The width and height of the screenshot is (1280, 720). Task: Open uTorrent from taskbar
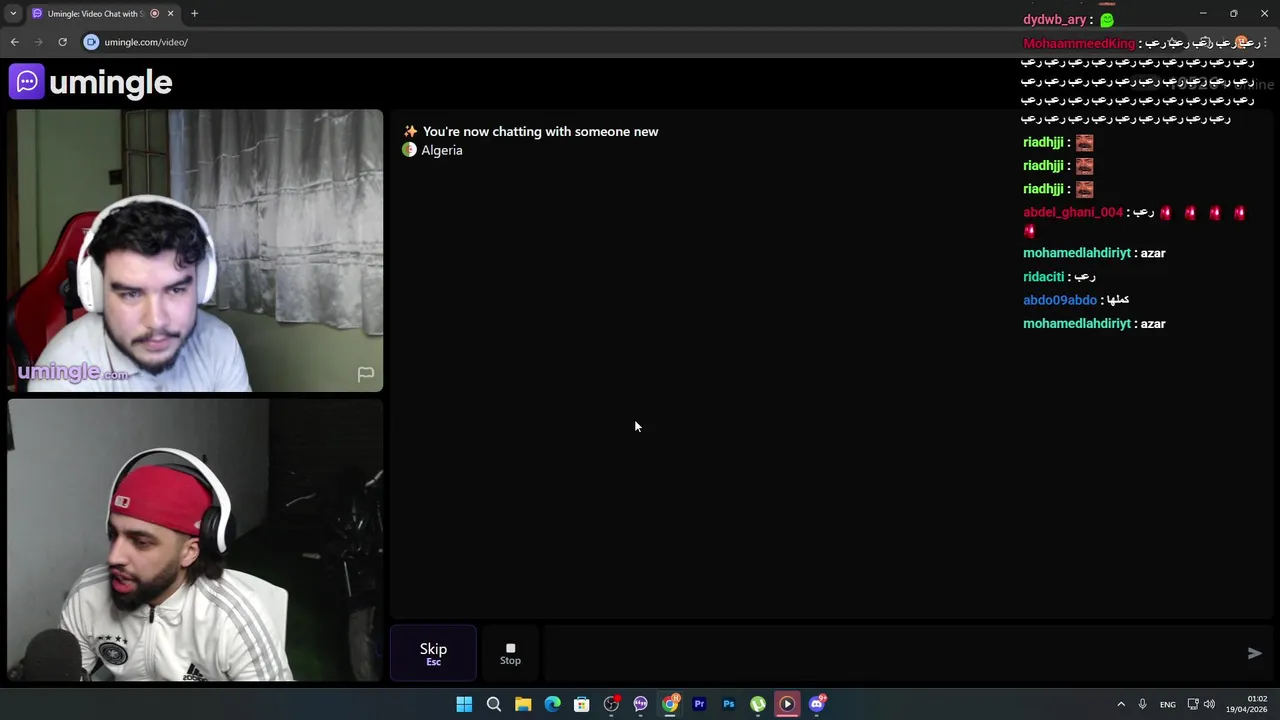pos(758,704)
